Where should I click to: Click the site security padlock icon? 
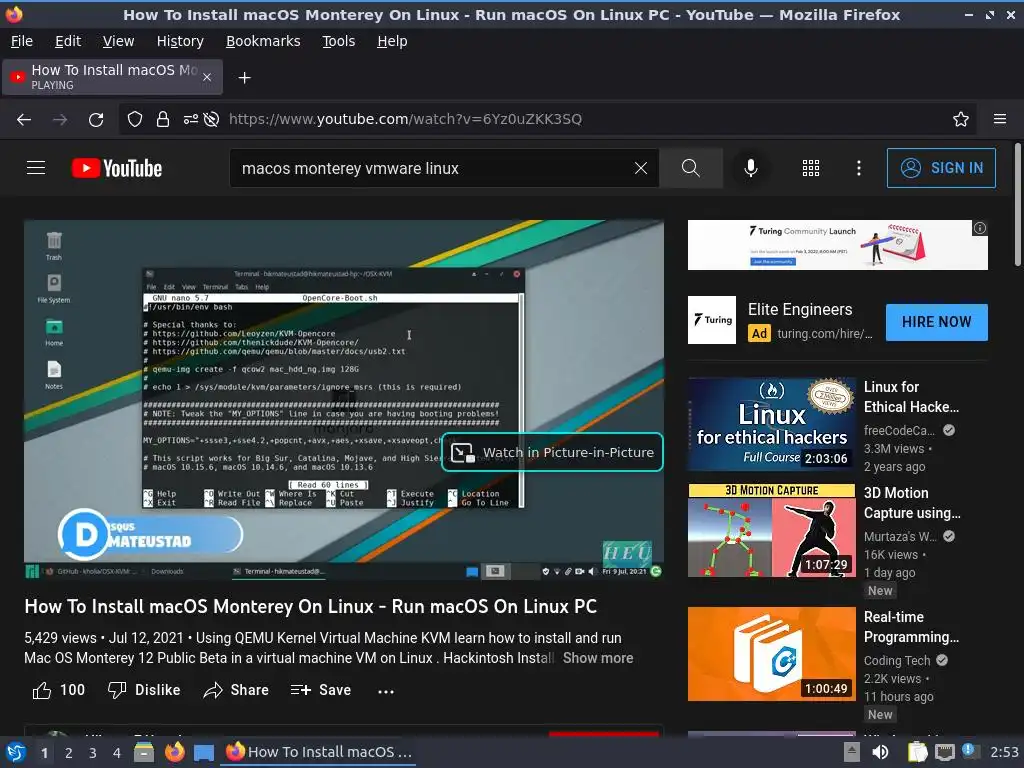click(163, 119)
